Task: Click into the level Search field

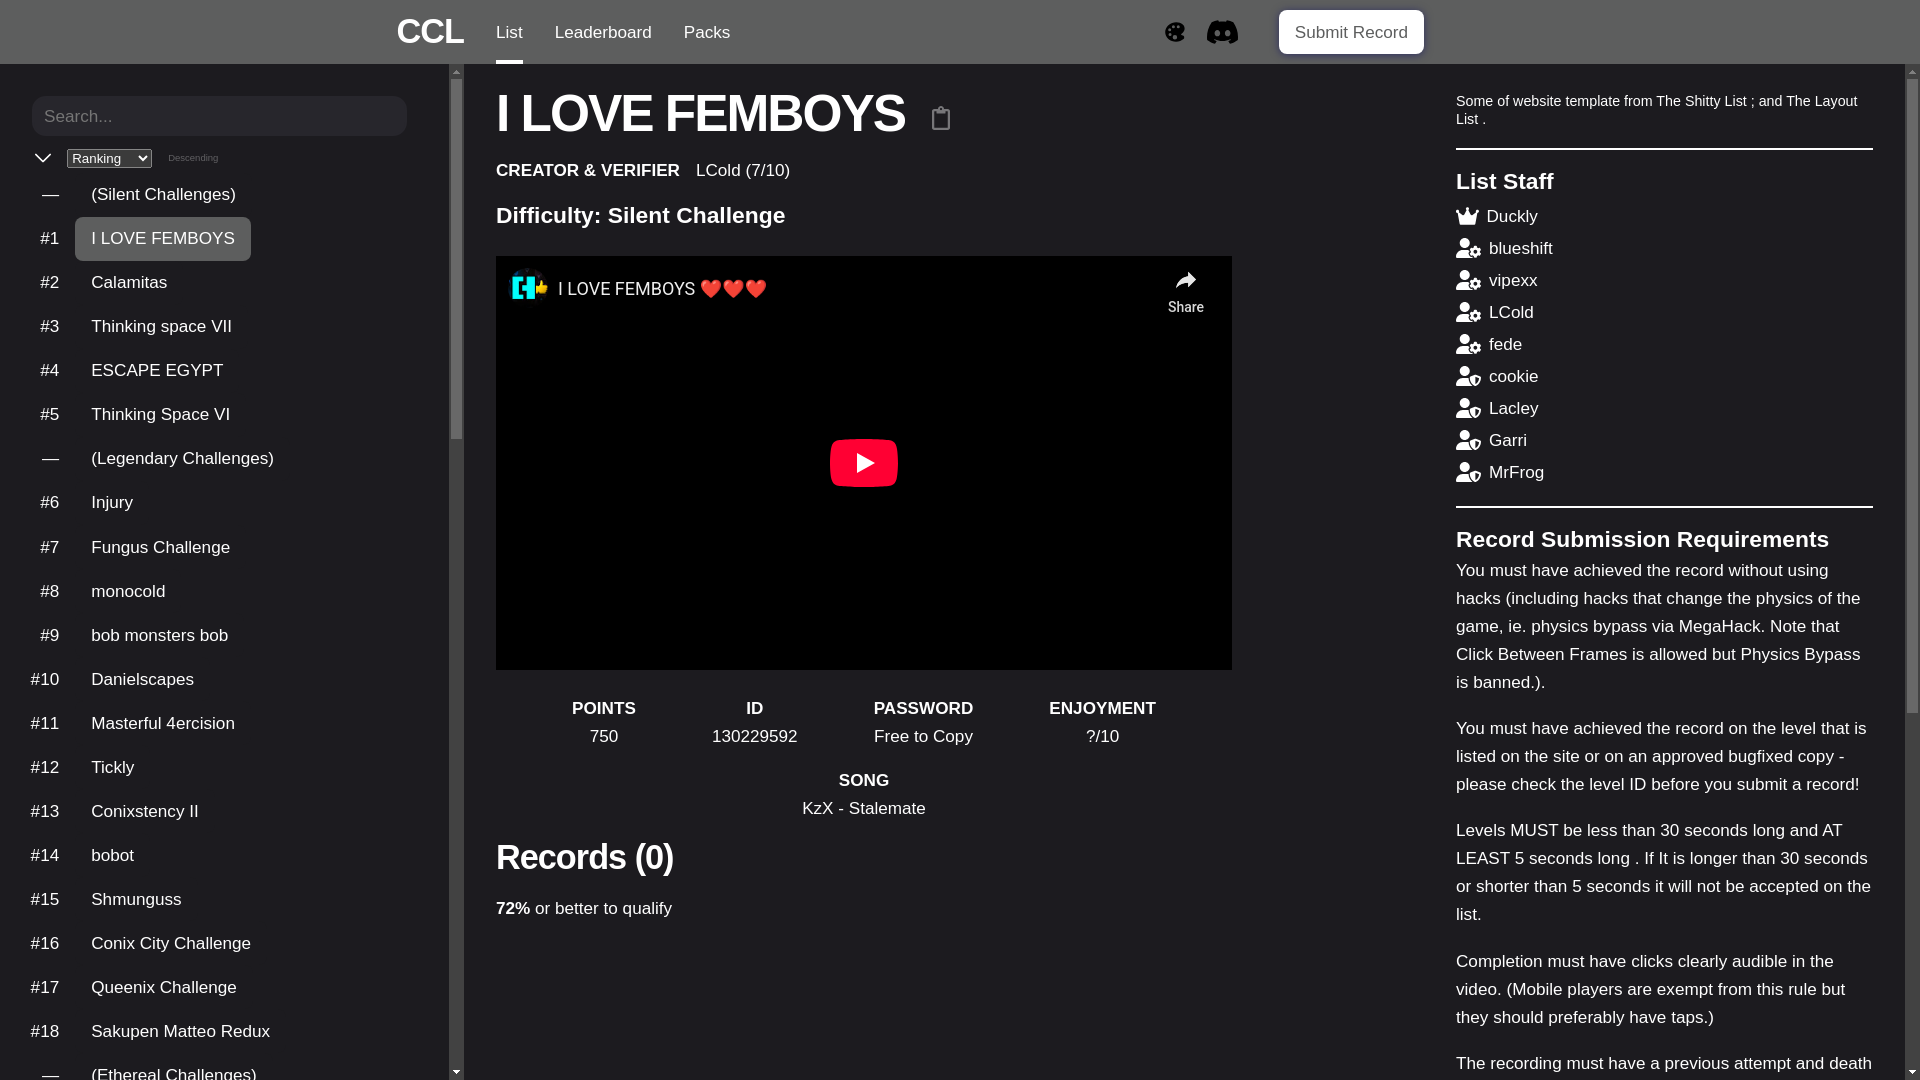Action: [219, 116]
